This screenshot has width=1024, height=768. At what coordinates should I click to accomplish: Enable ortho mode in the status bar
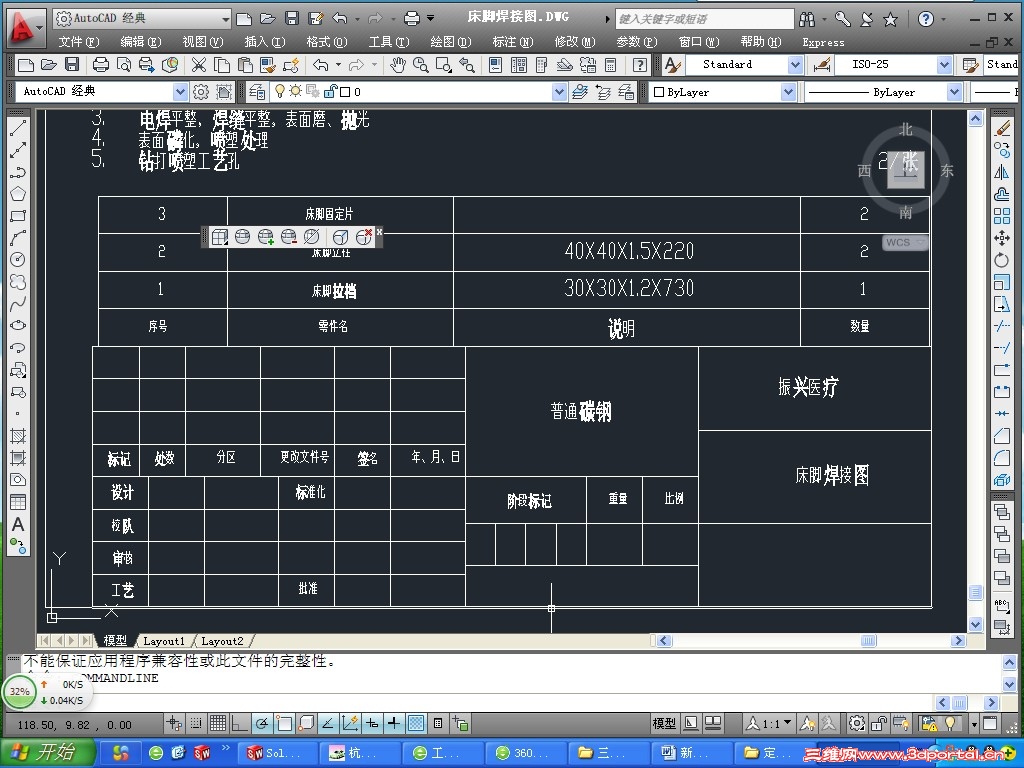pos(238,722)
